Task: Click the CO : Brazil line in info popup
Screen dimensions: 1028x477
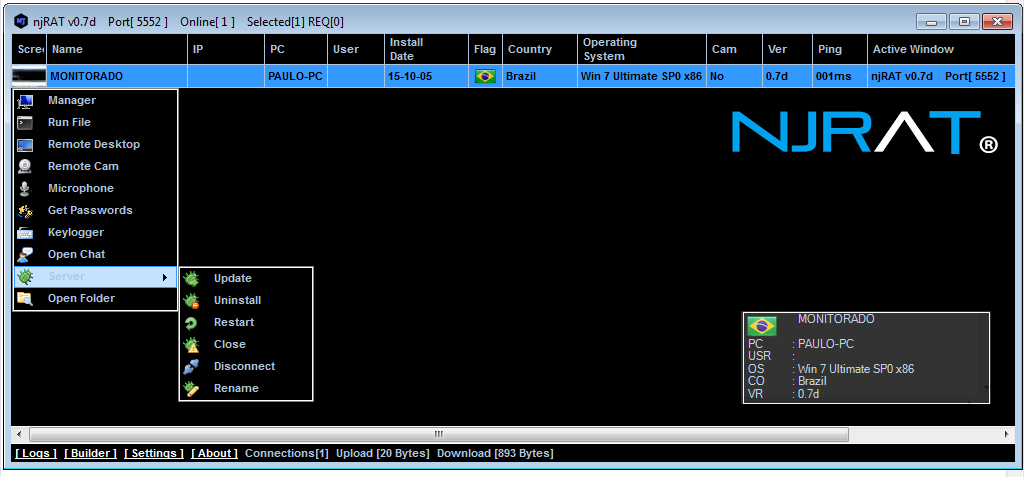Action: 787,381
